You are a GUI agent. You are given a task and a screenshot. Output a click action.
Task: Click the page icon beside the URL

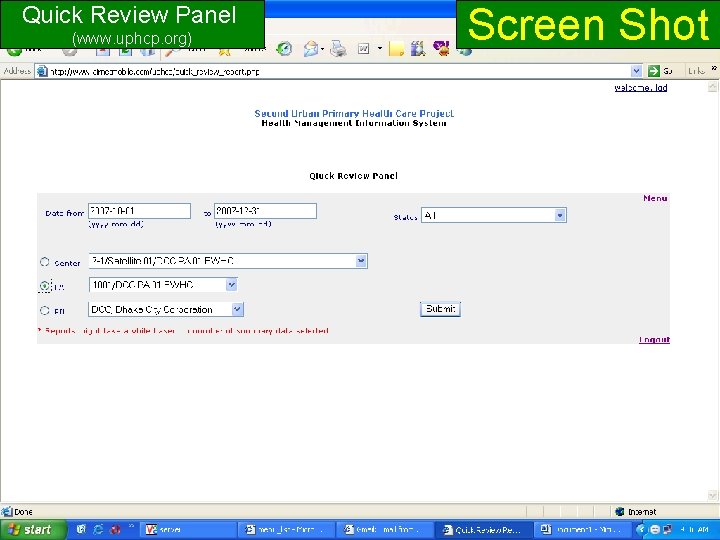[x=42, y=71]
